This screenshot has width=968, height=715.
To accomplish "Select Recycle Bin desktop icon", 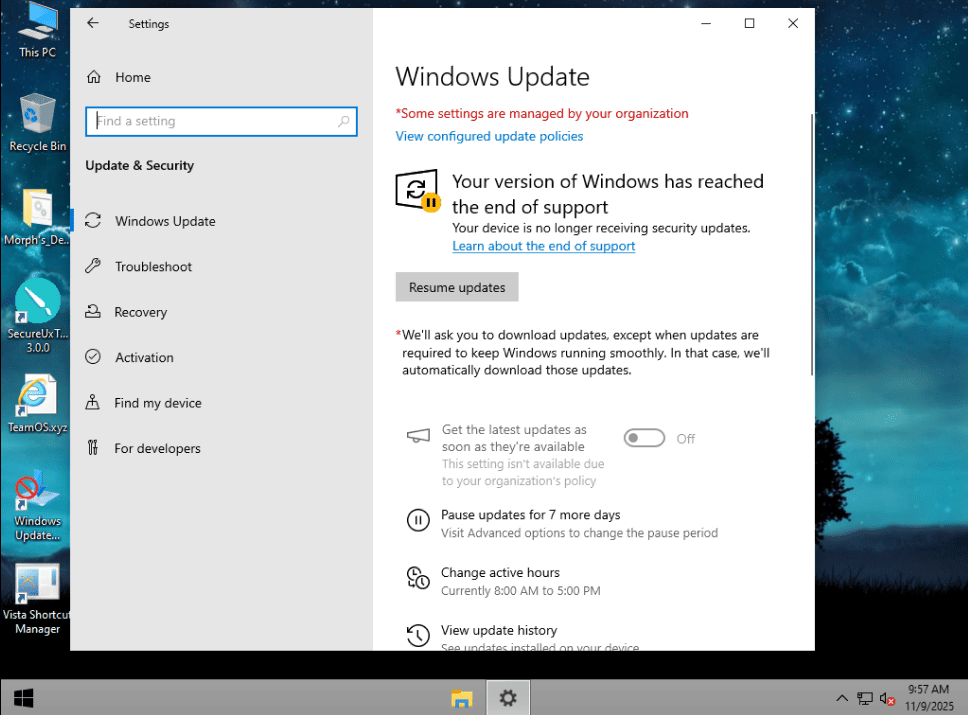I will point(37,122).
